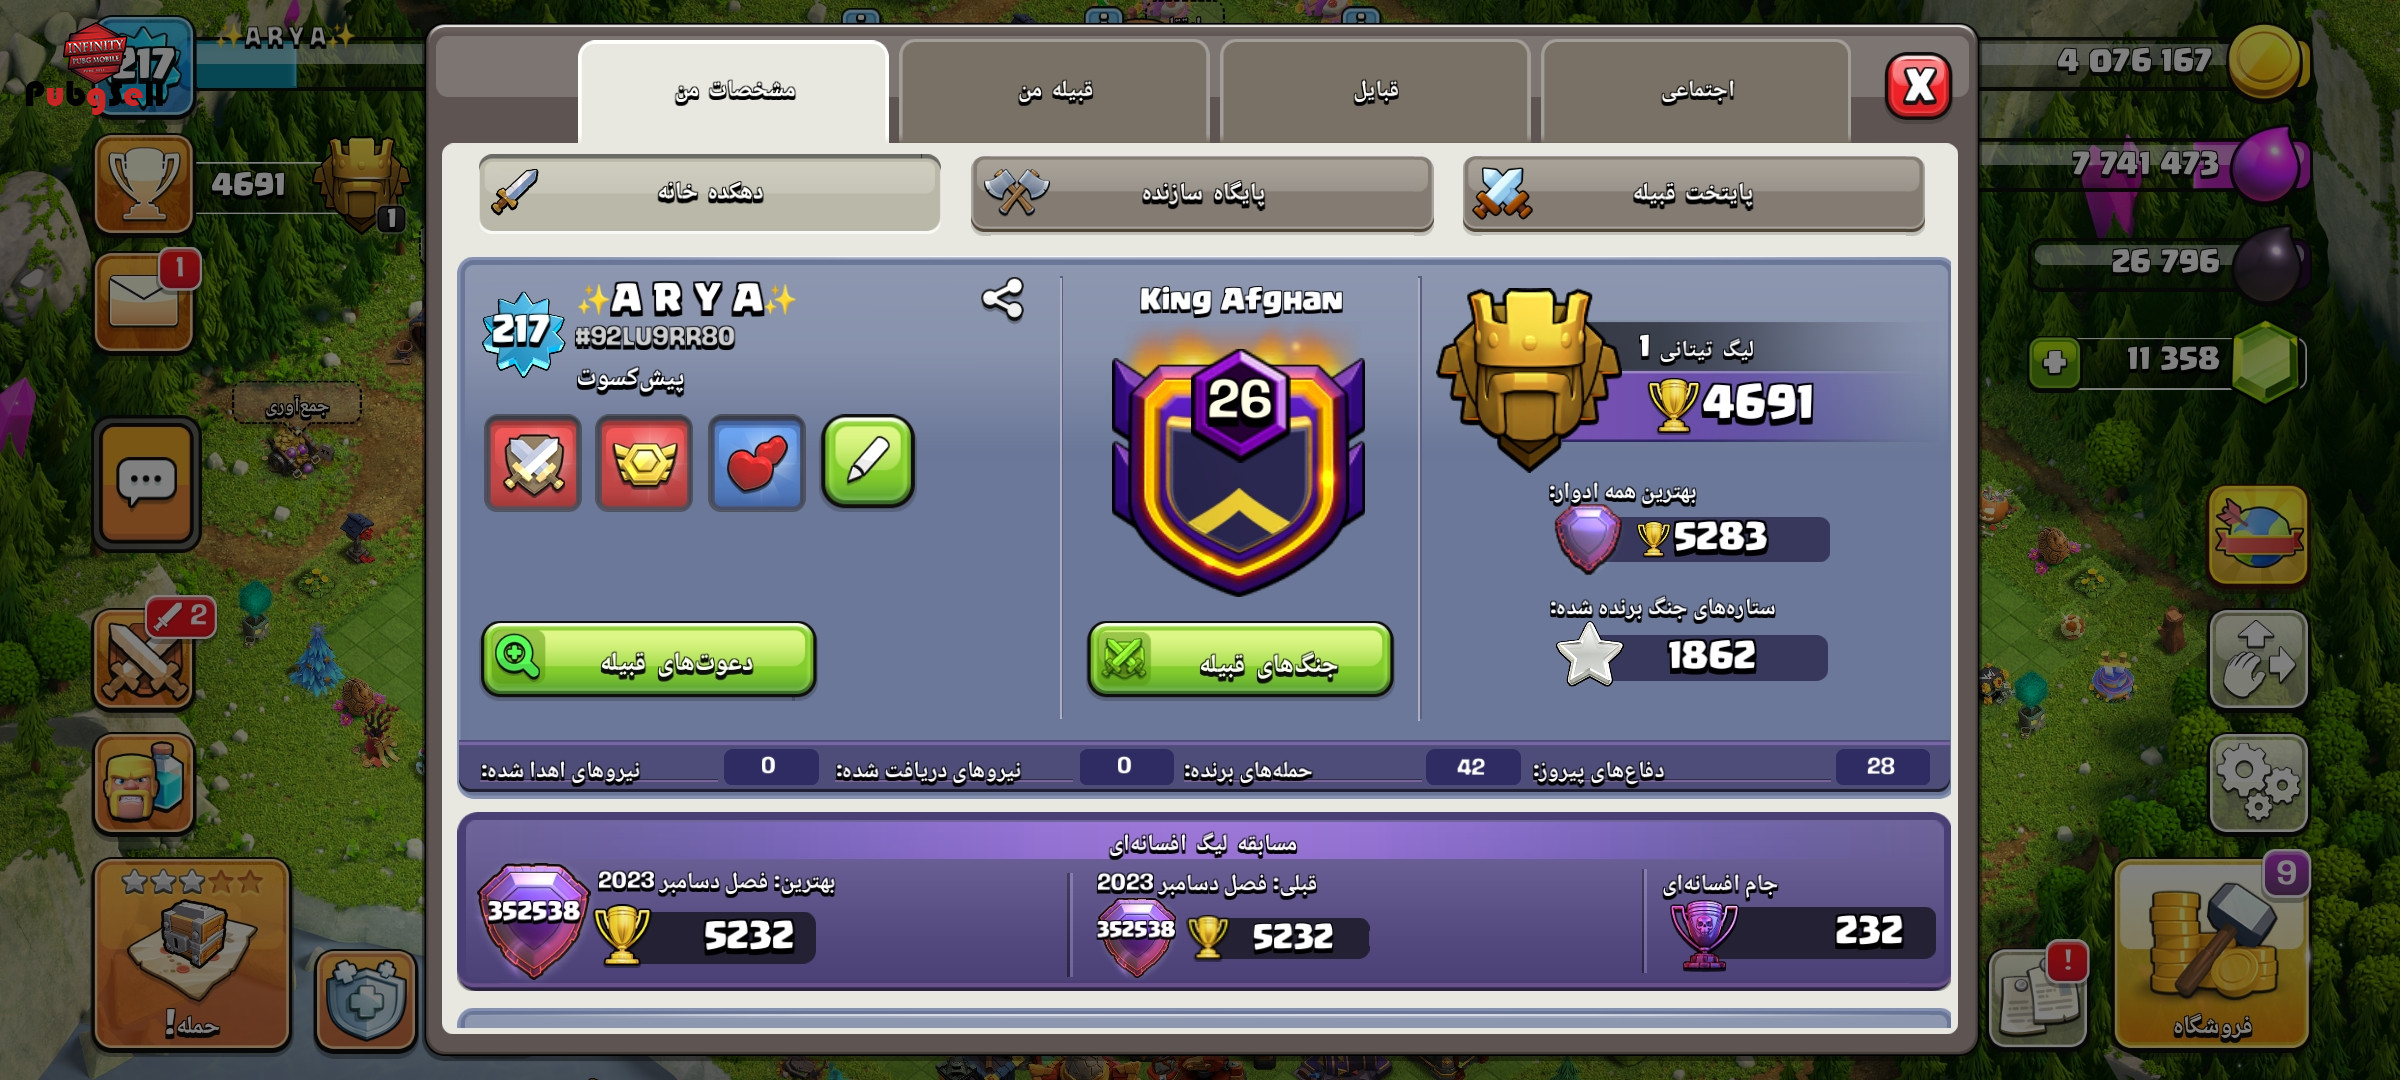Tap the trophy cup ranking icon
Image resolution: width=2400 pixels, height=1080 pixels.
click(x=144, y=184)
